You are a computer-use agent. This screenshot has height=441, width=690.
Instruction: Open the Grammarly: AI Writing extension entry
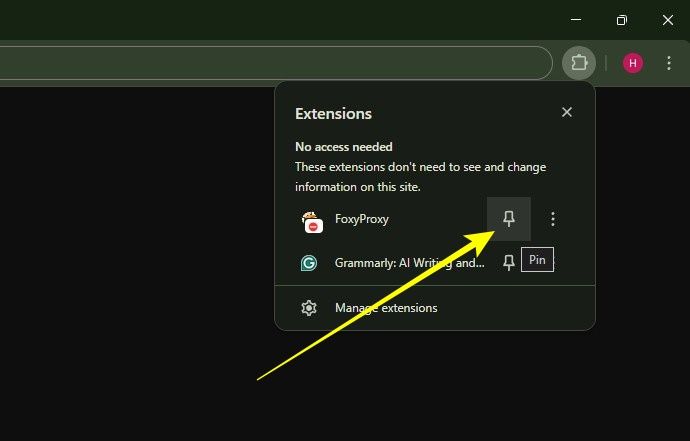(409, 263)
